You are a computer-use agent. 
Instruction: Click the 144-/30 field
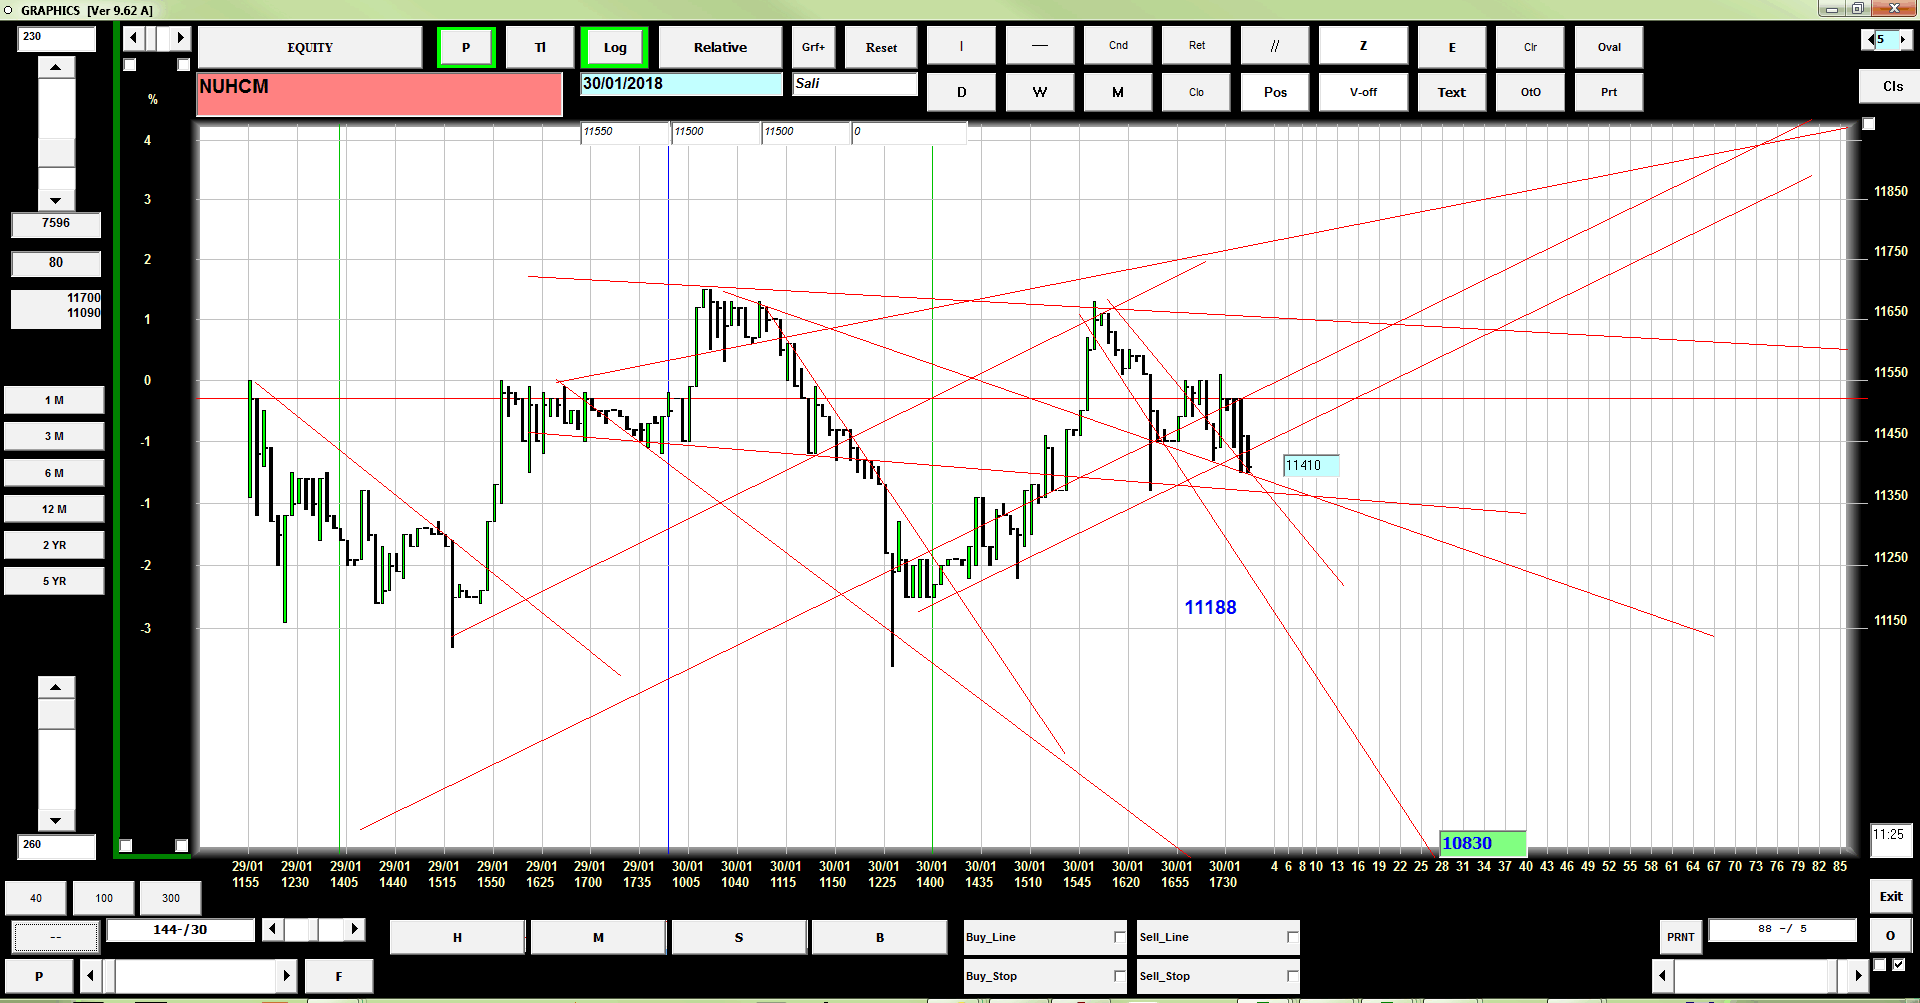click(x=180, y=930)
